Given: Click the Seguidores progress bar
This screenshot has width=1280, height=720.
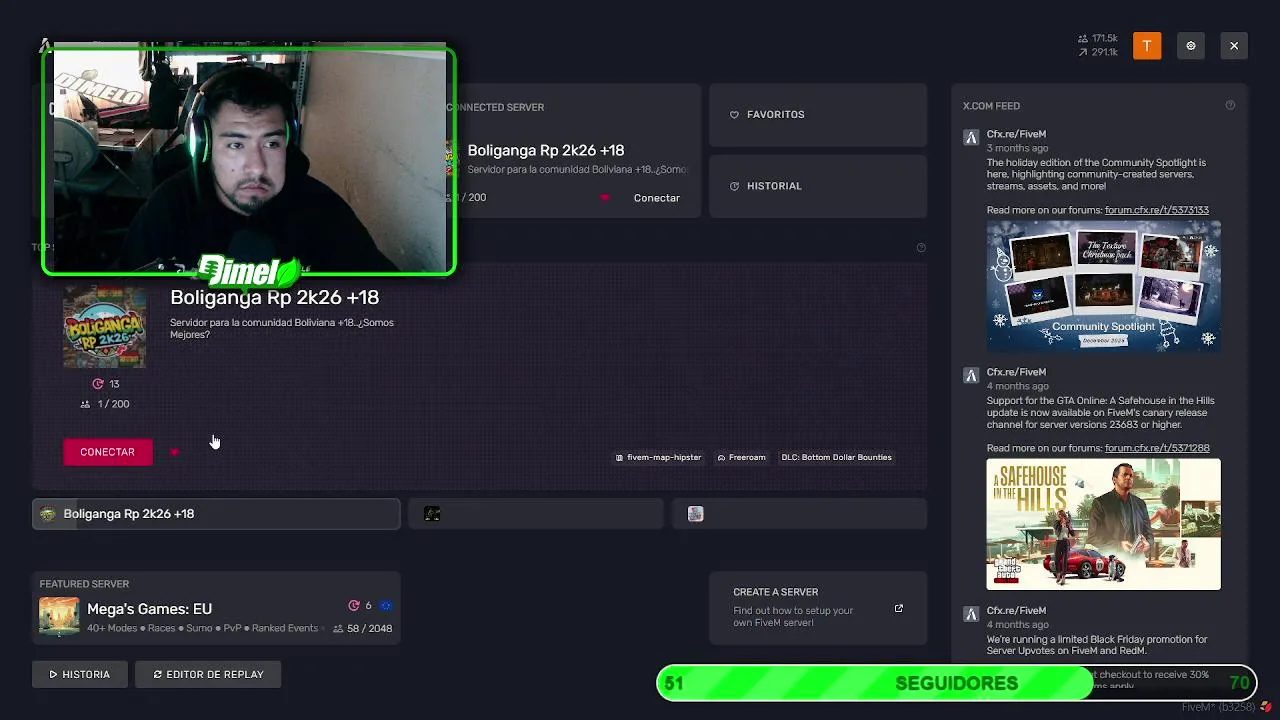Looking at the screenshot, I should (956, 683).
